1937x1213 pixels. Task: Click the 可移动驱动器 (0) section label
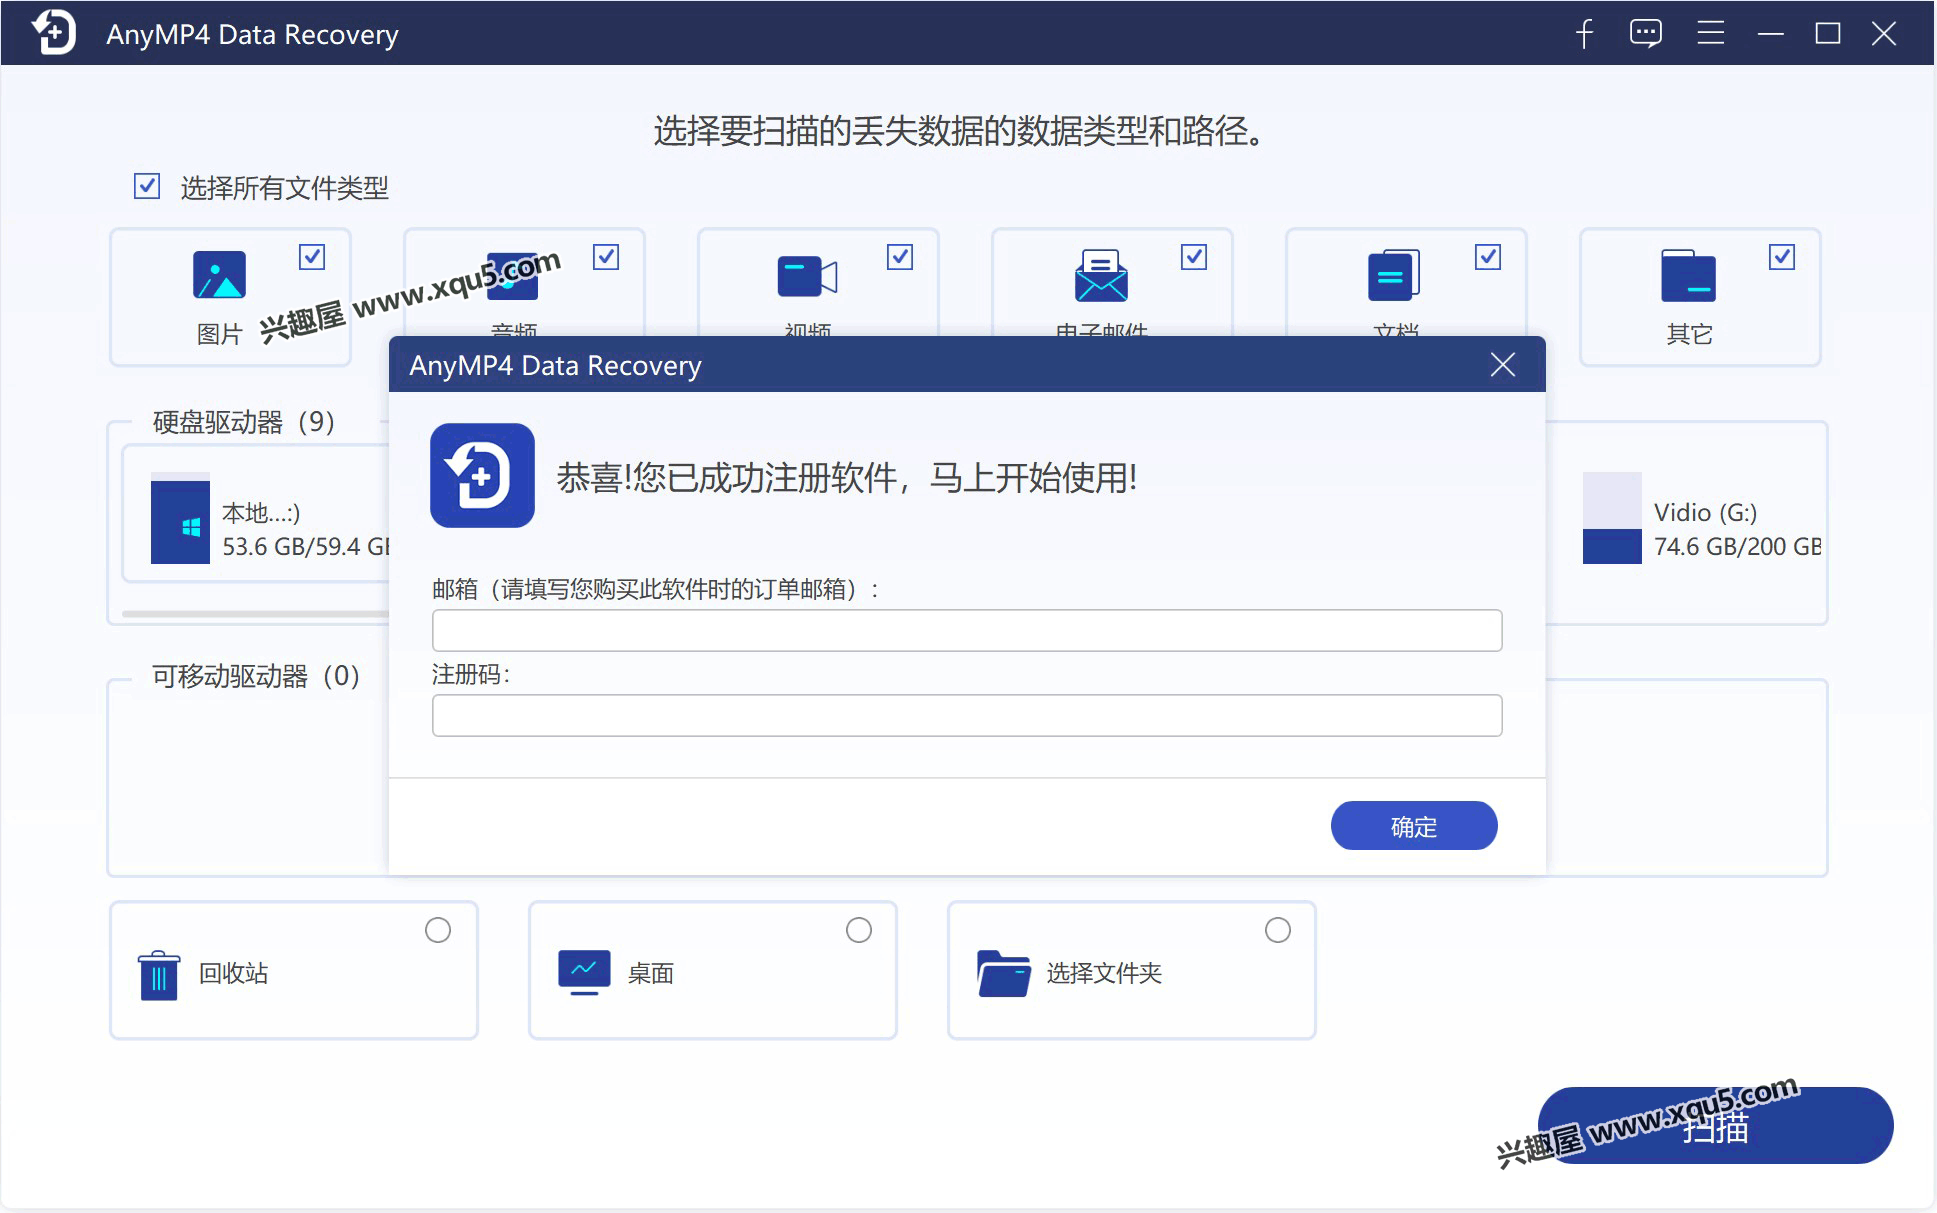coord(255,676)
